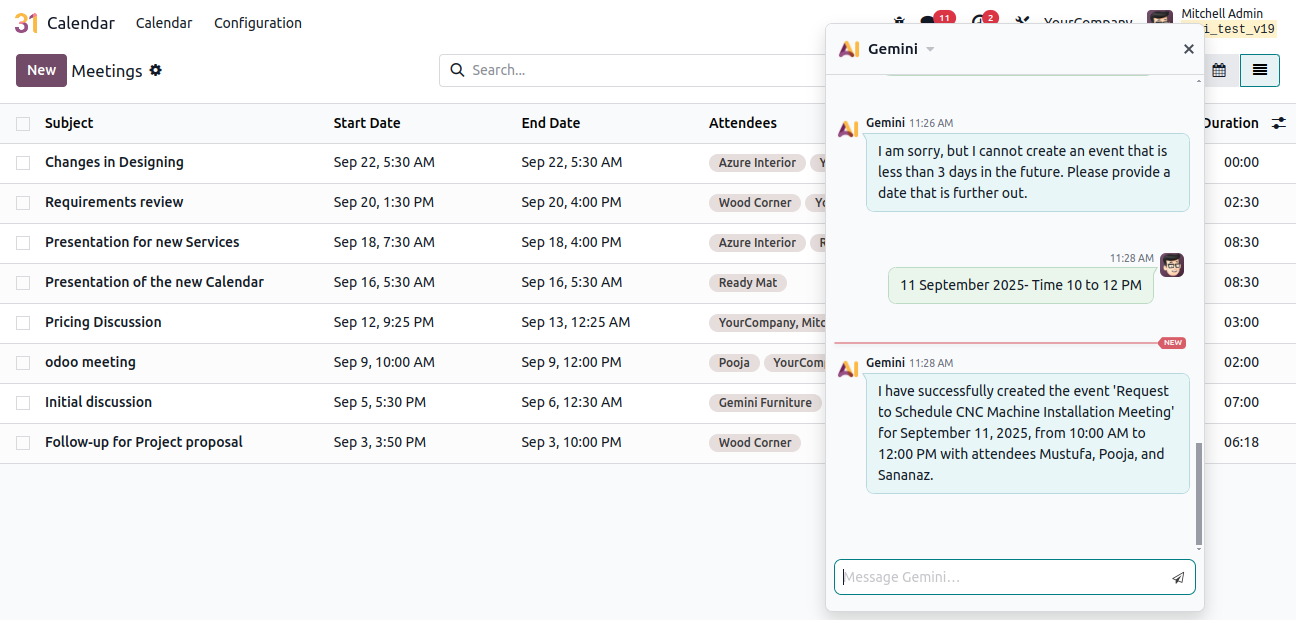
Task: Select the 'odoo meeting' row checkbox
Action: tap(23, 363)
